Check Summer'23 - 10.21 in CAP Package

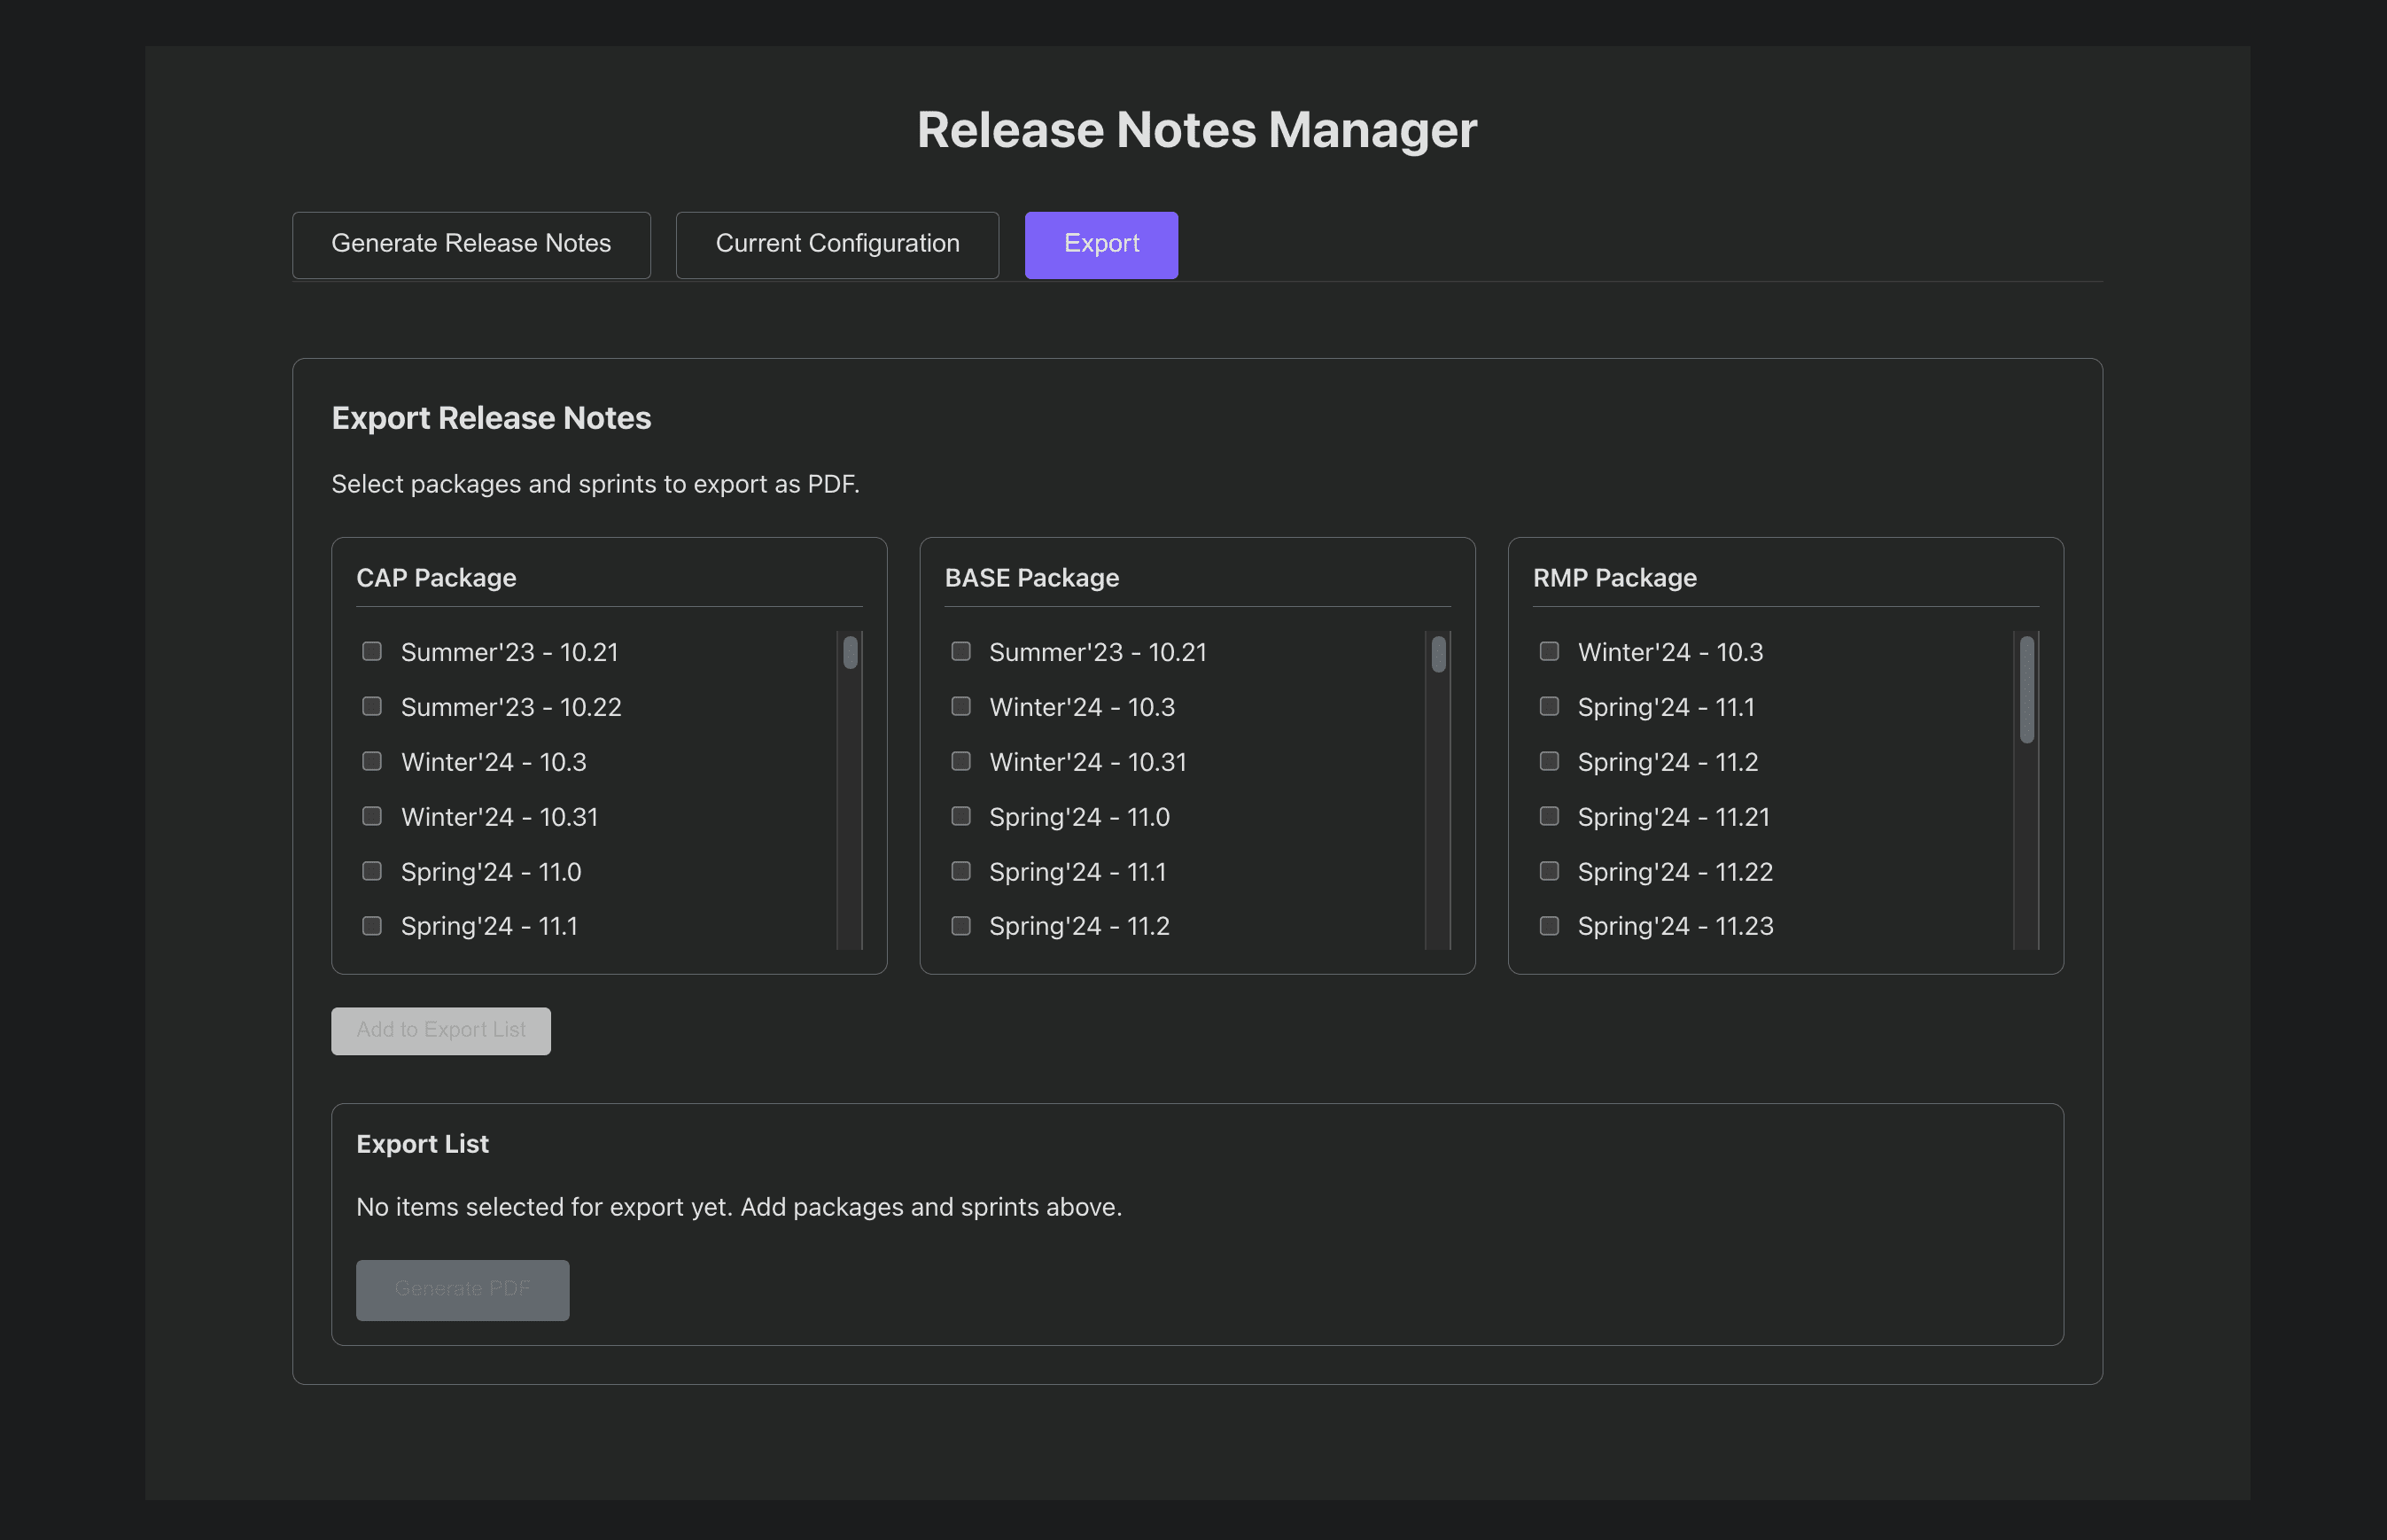tap(372, 652)
